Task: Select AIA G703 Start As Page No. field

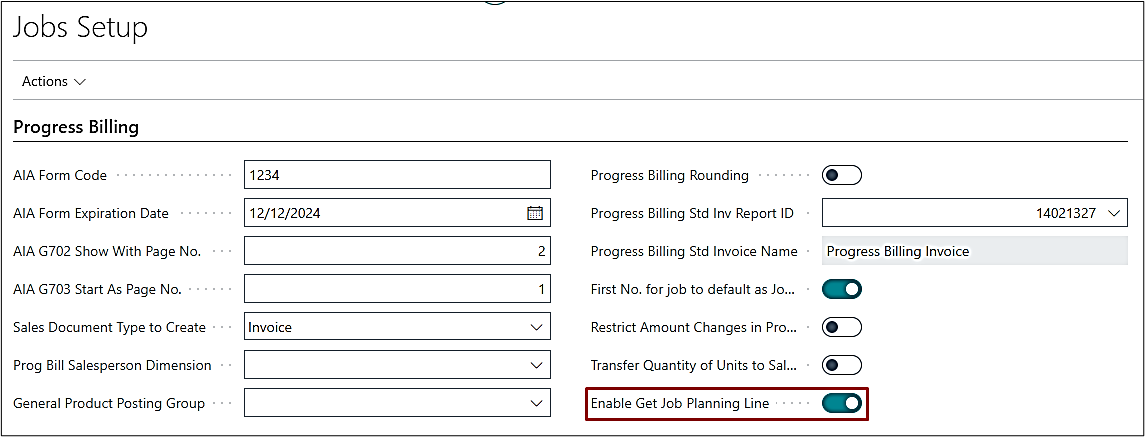Action: coord(396,290)
